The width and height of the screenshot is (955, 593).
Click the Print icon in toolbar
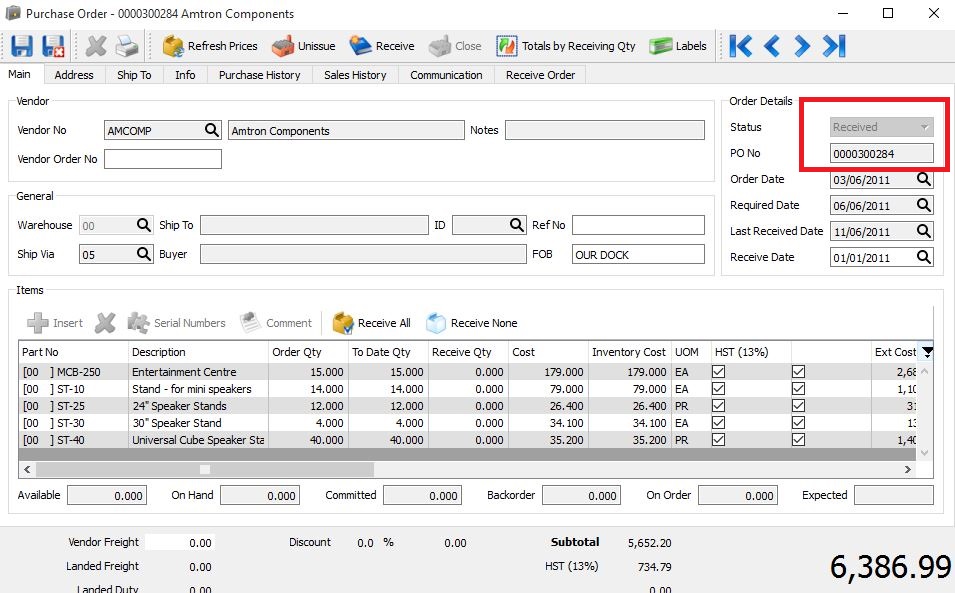127,46
